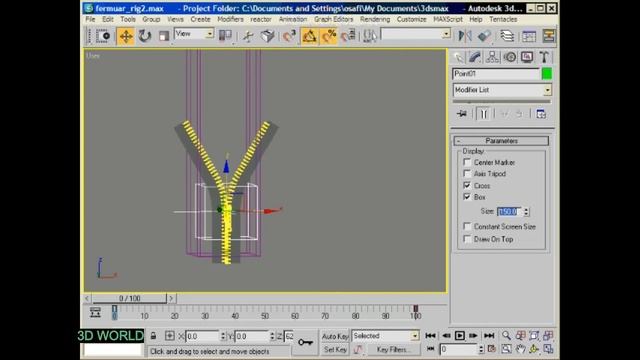Click the Size value input field
Screen dimensions: 640x360
(x=510, y=212)
